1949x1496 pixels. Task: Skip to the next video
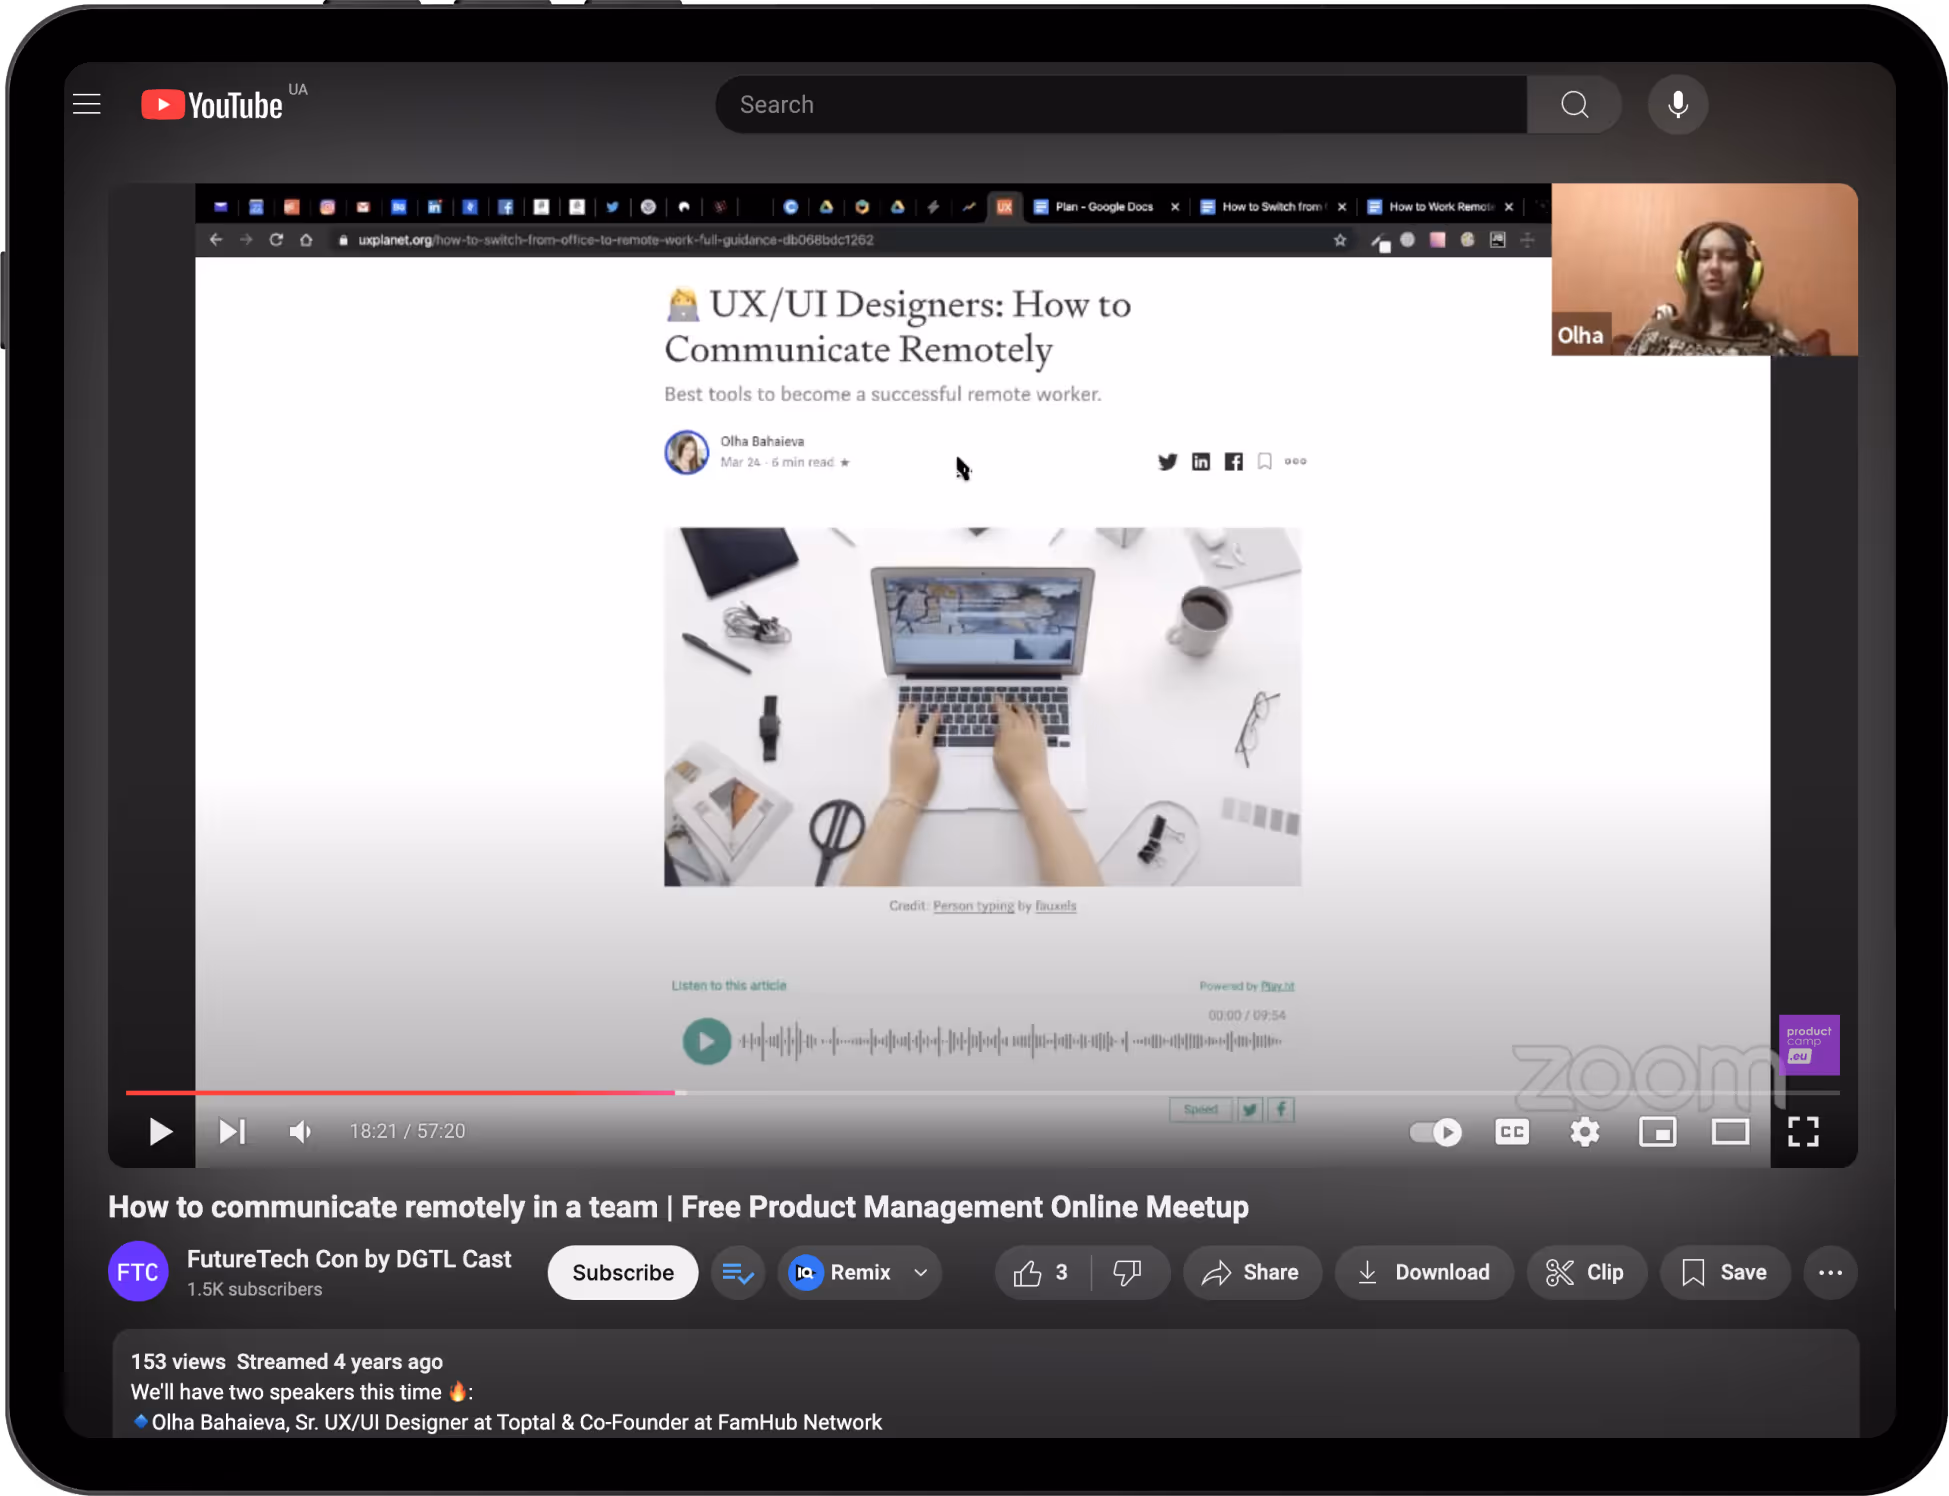pos(232,1131)
